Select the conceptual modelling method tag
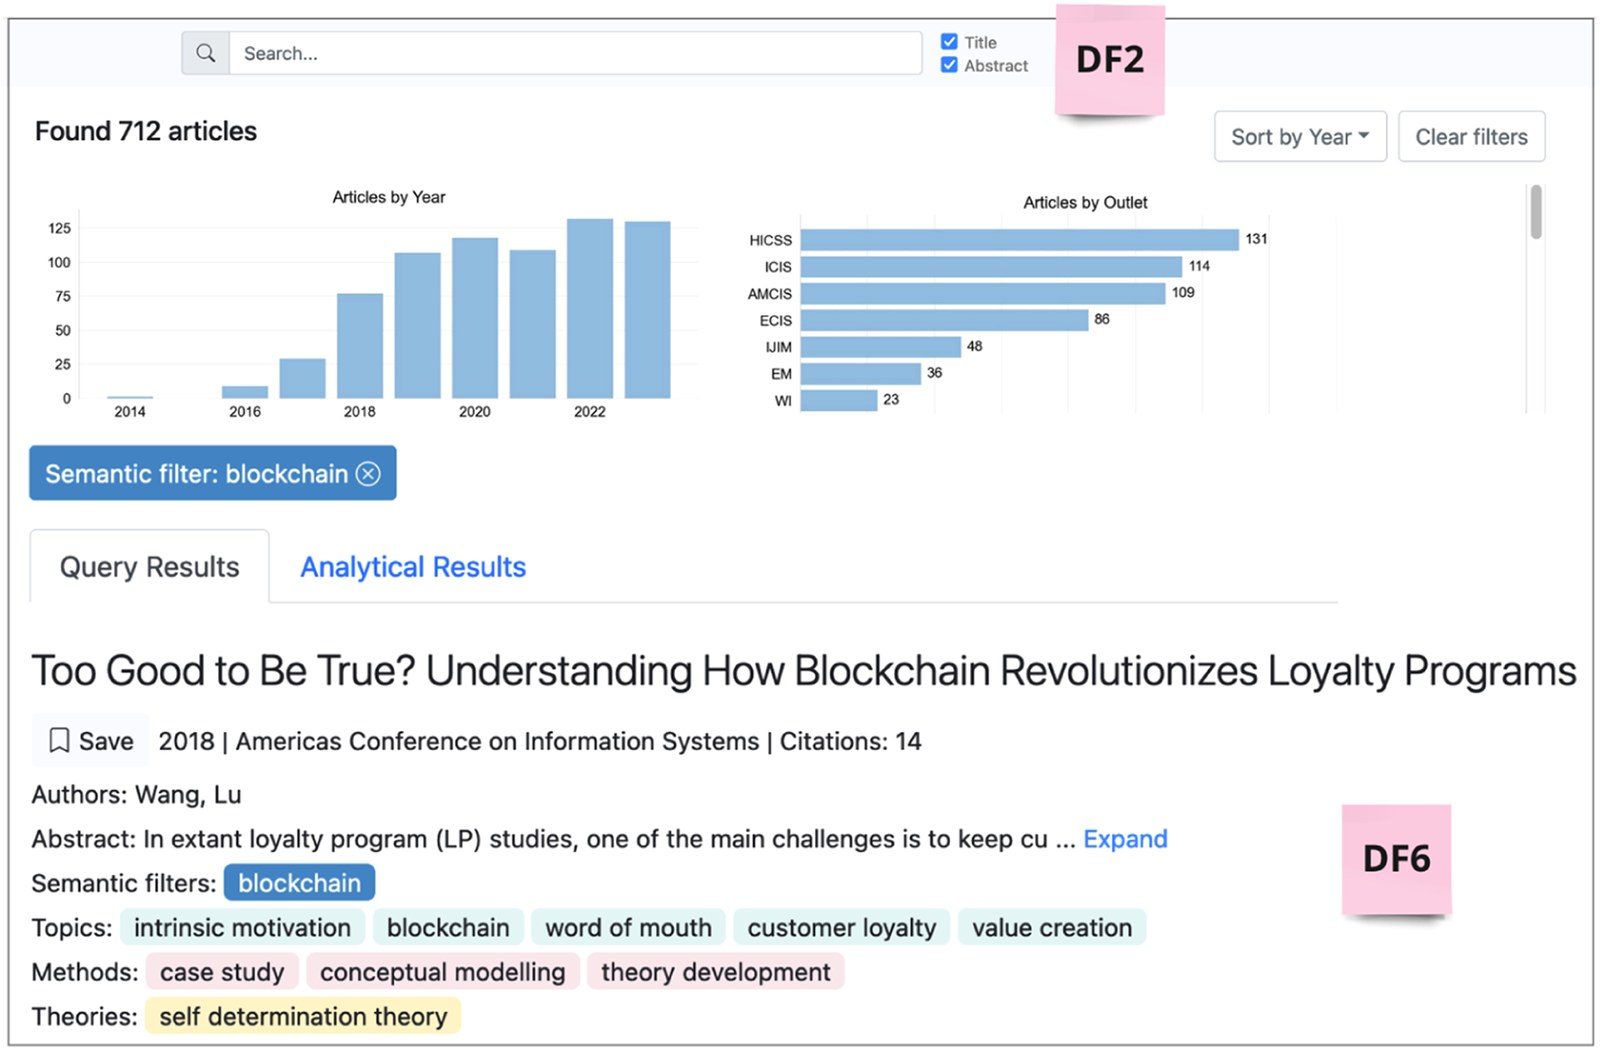Image resolution: width=1600 pixels, height=1050 pixels. 442,972
